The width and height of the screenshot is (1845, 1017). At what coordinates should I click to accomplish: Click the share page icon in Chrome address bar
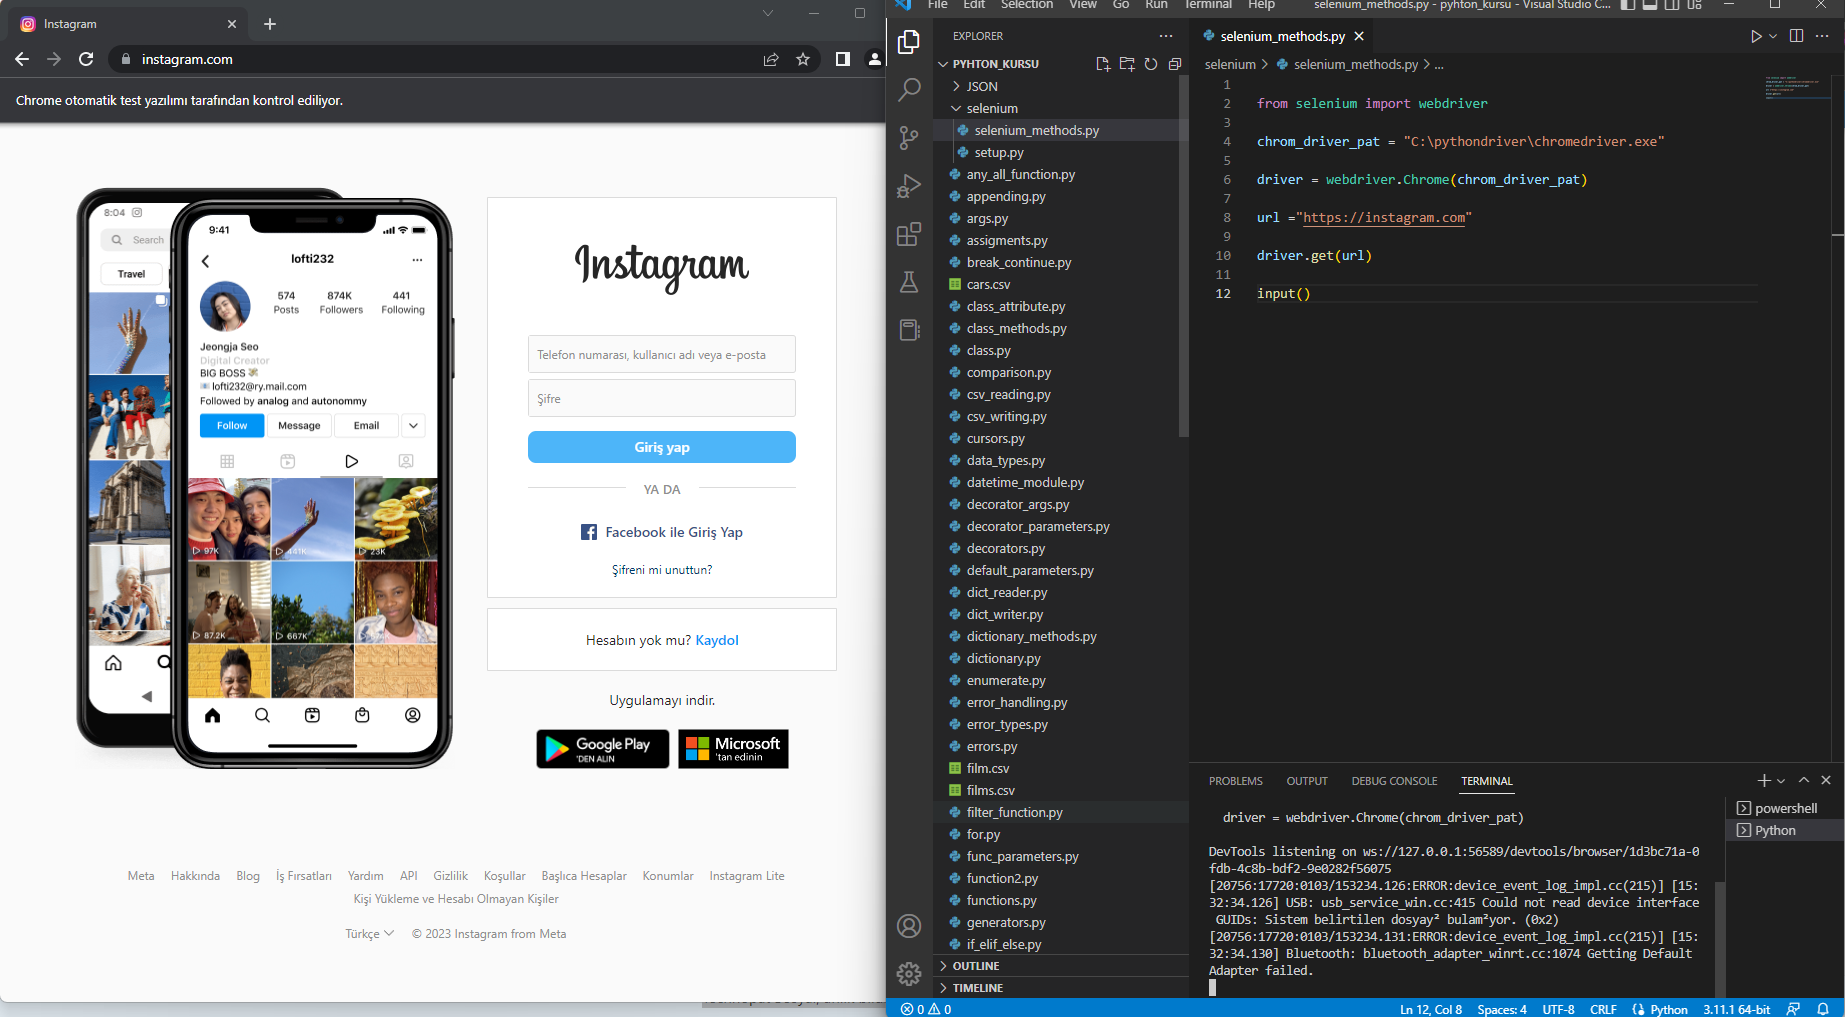[x=771, y=59]
